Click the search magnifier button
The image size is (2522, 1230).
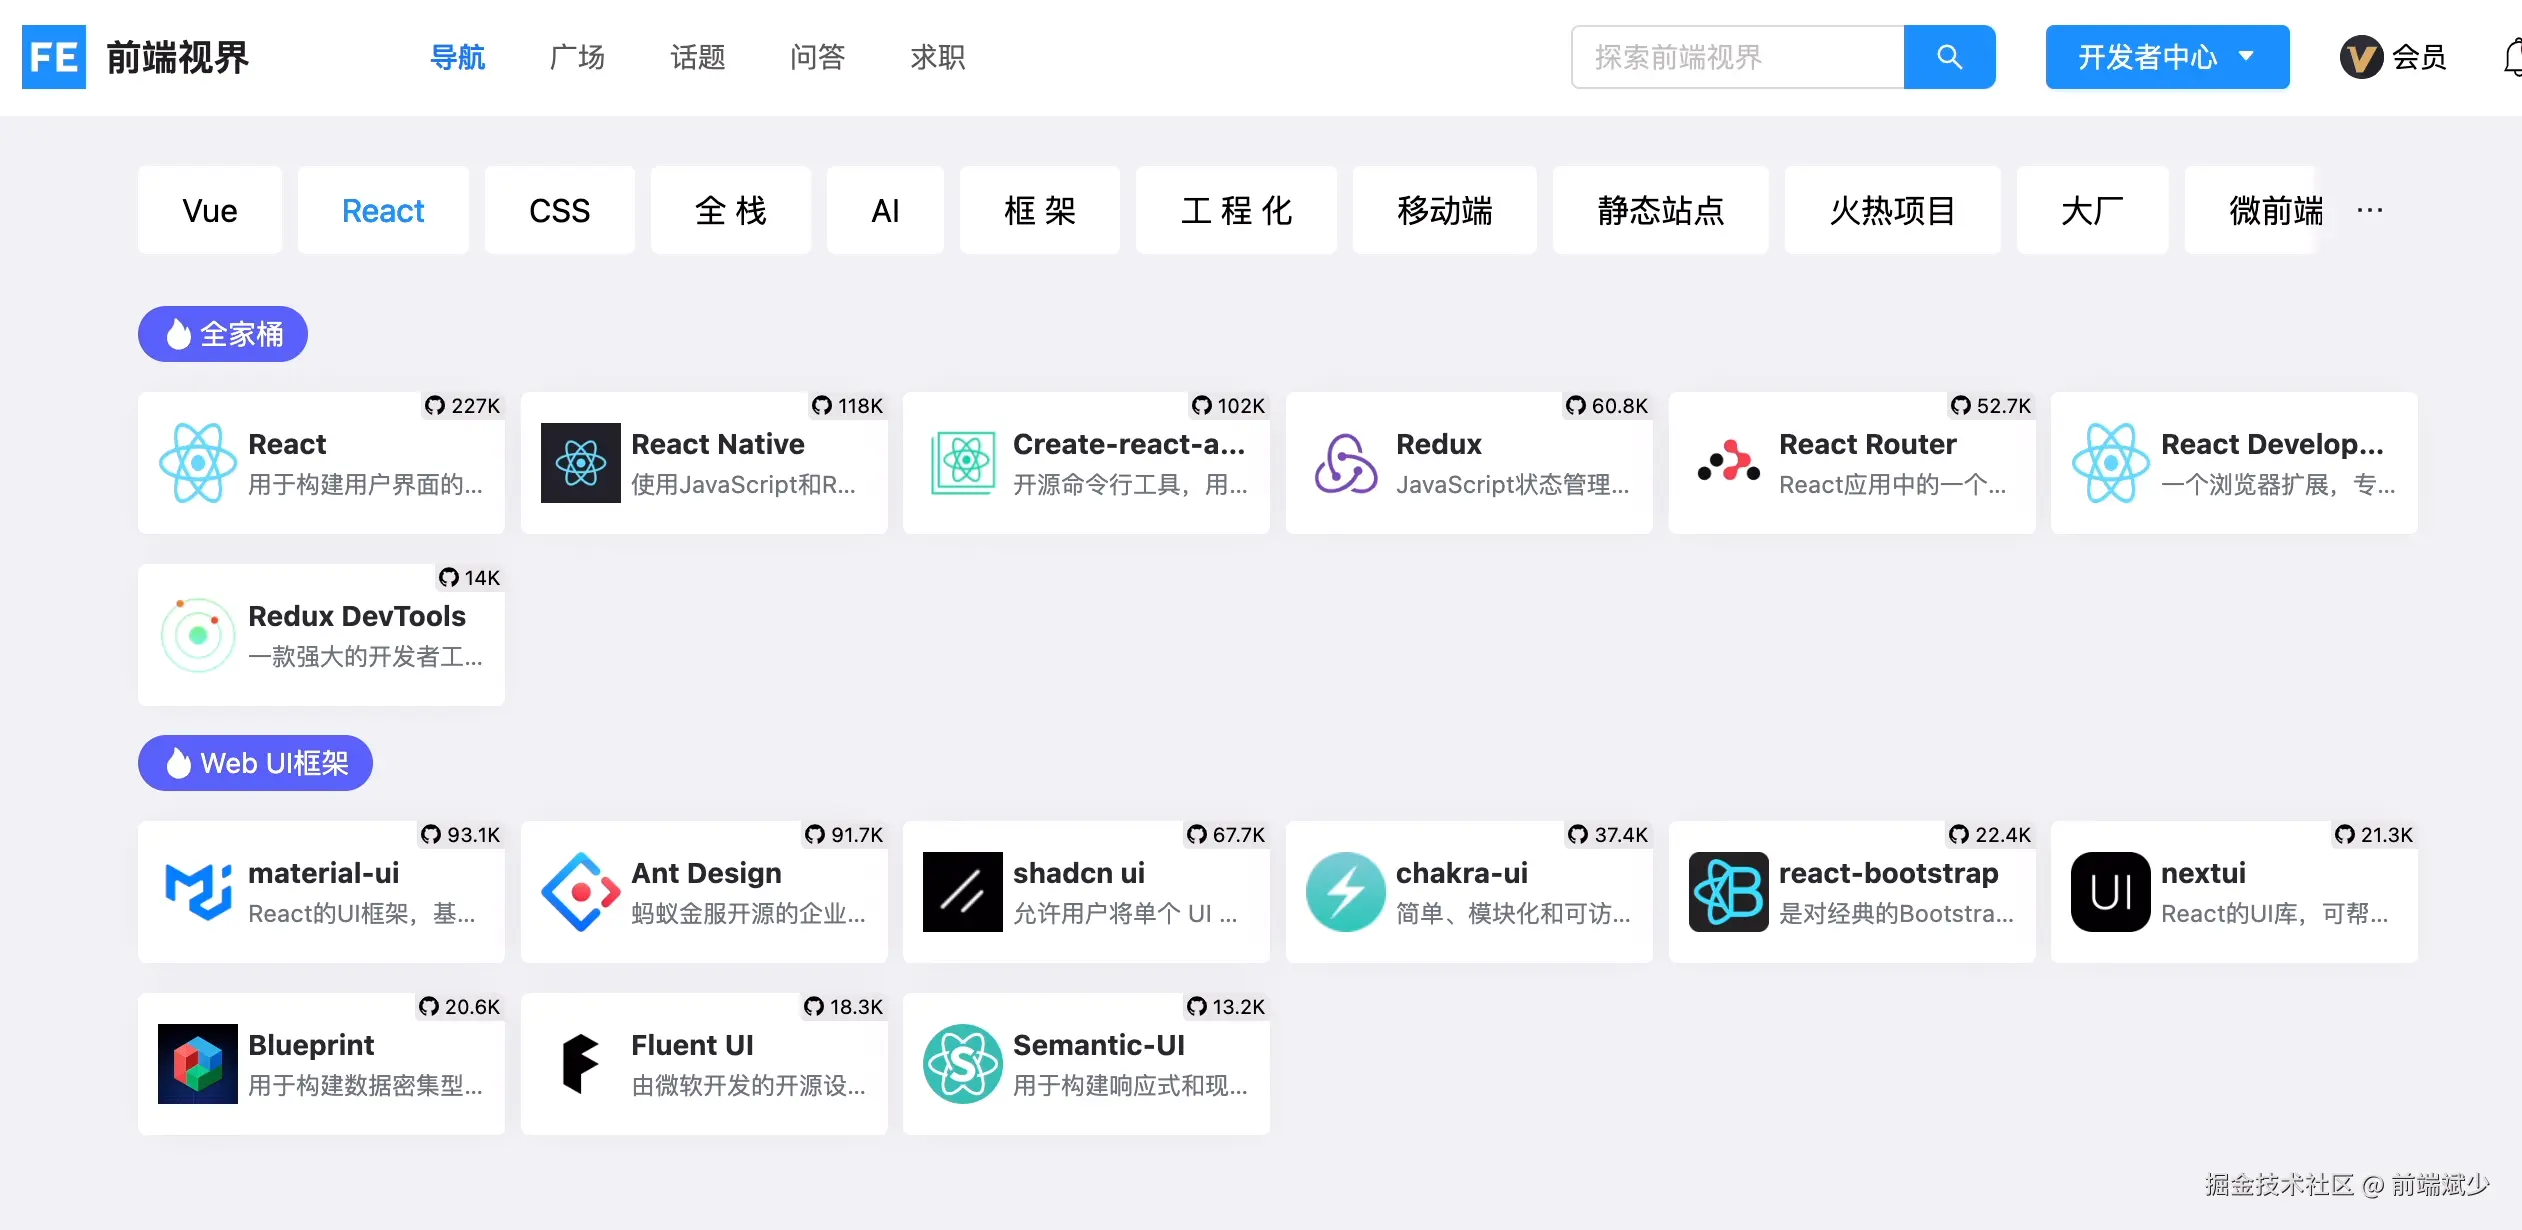pyautogui.click(x=1949, y=57)
